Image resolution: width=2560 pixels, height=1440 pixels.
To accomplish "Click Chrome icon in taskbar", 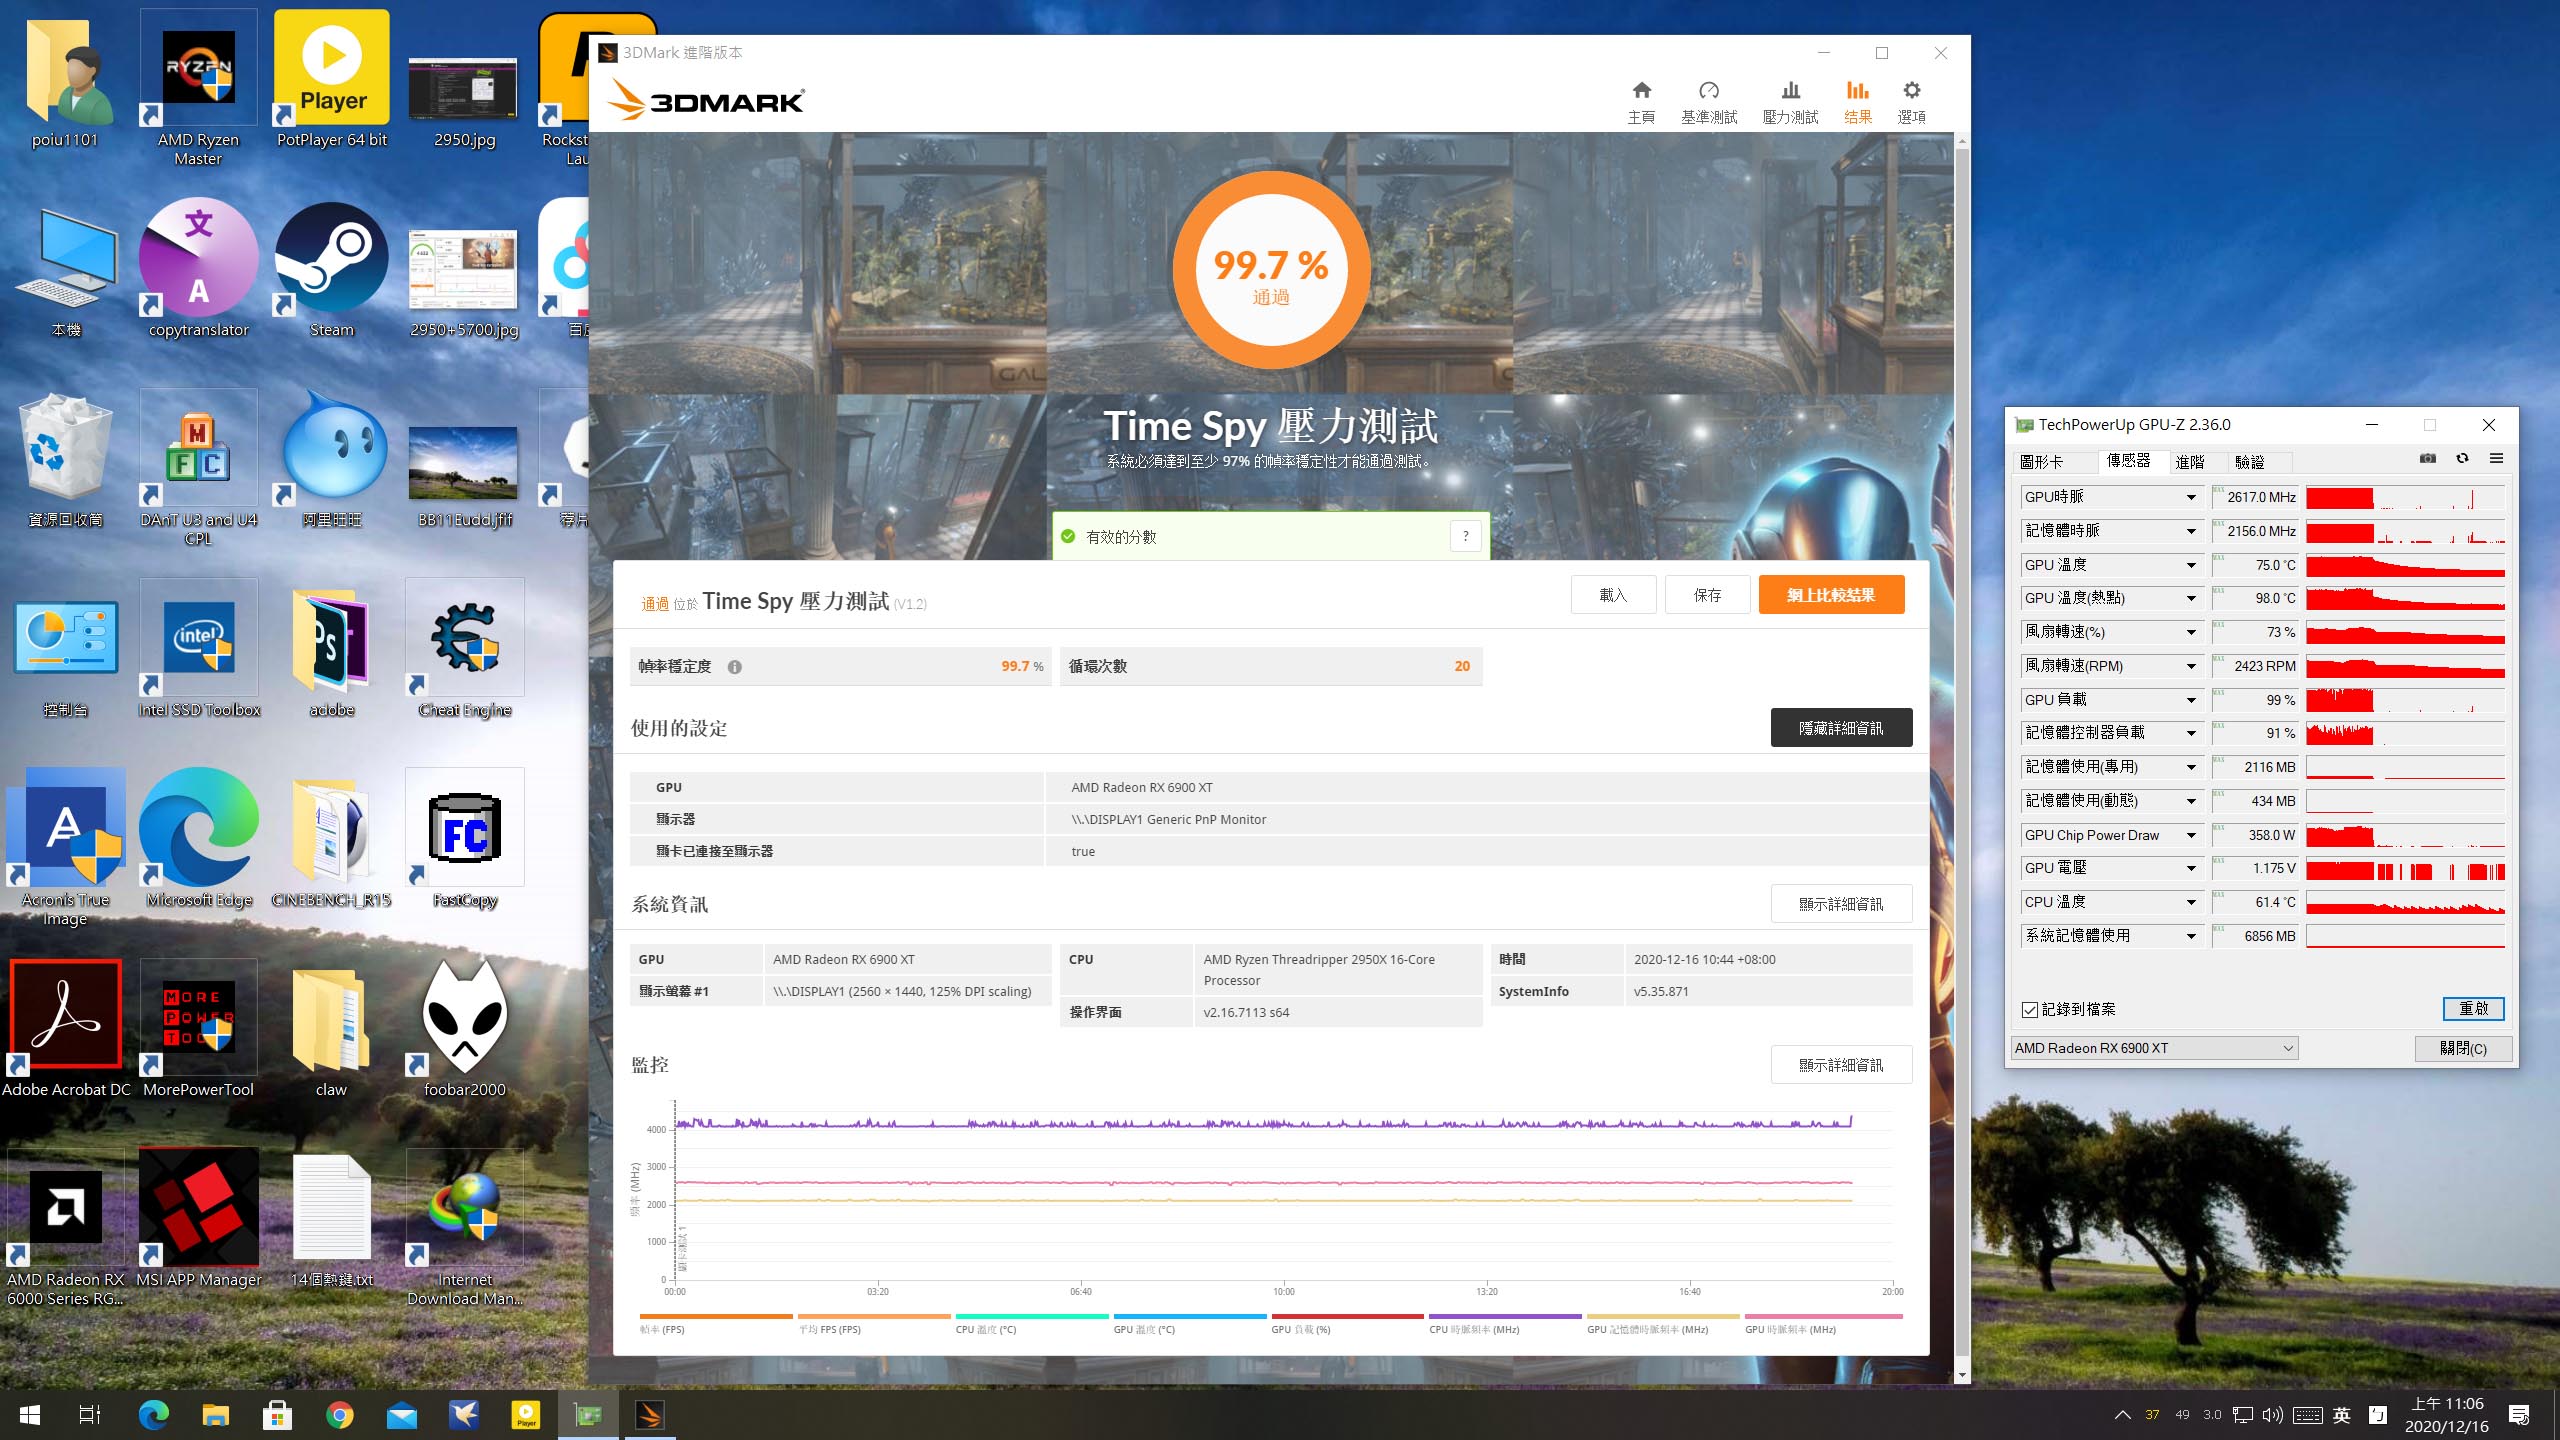I will (x=340, y=1415).
